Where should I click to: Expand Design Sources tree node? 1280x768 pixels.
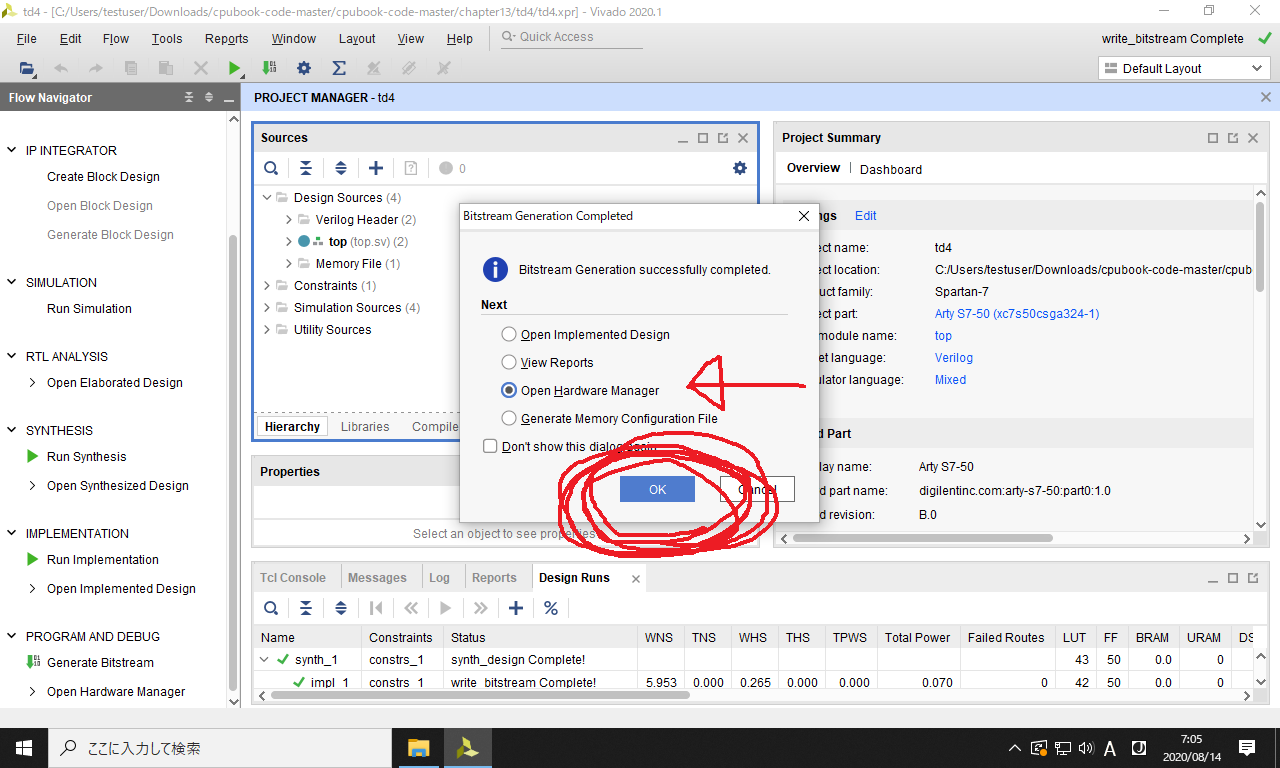pos(267,198)
